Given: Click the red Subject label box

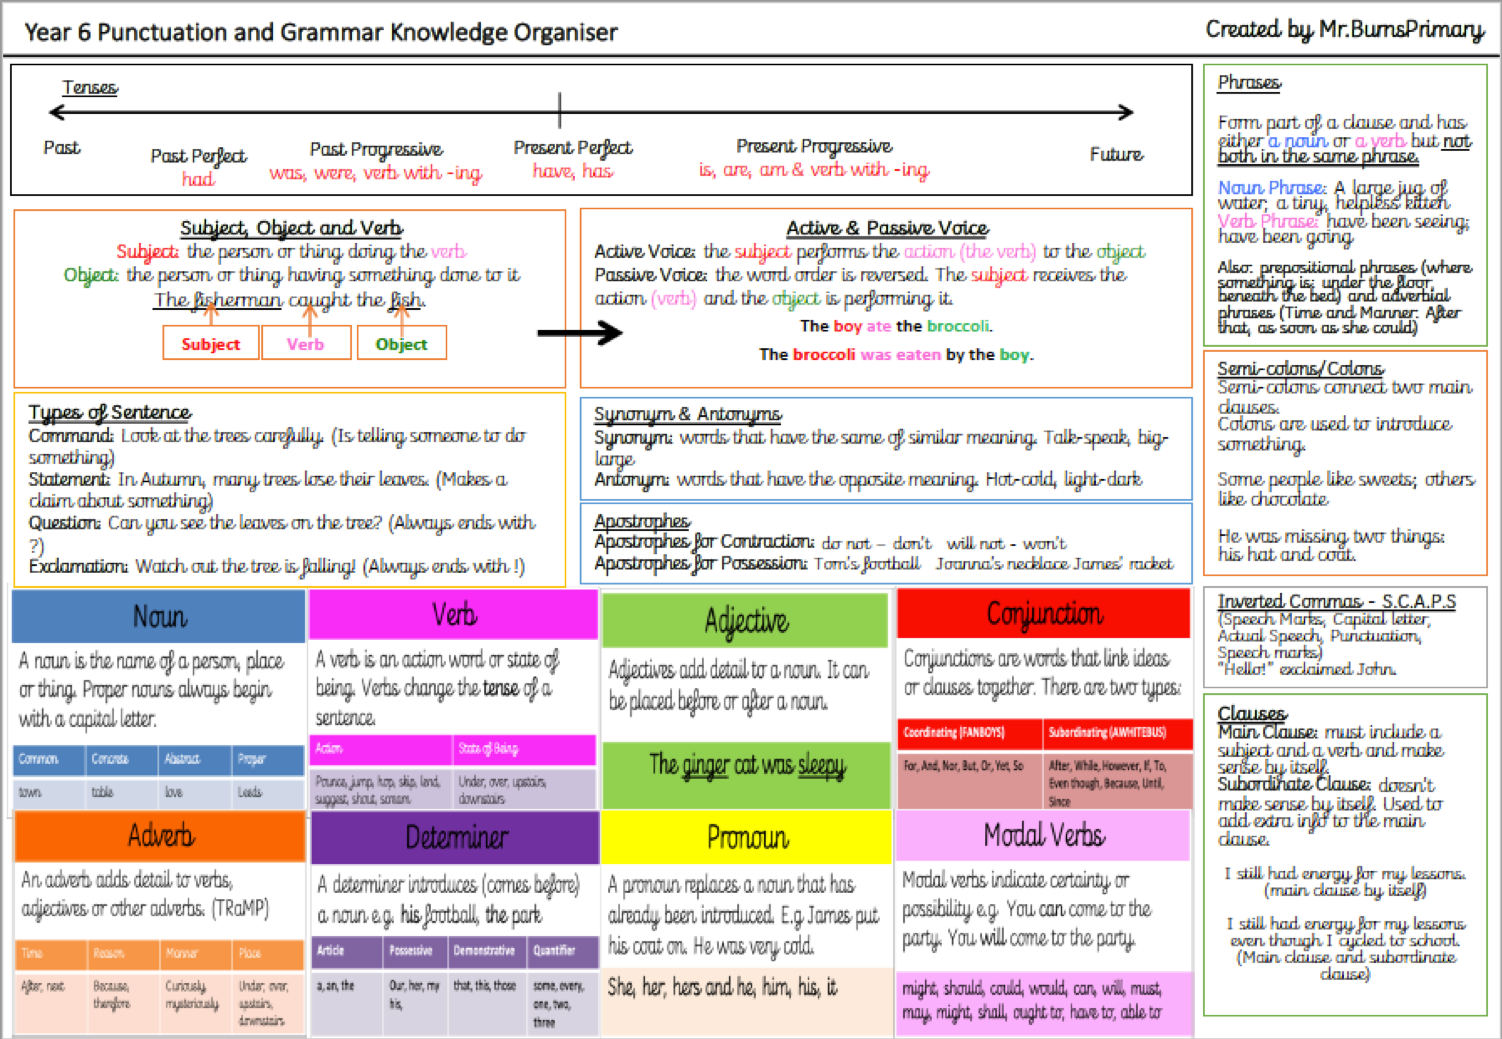Looking at the screenshot, I should click(x=210, y=344).
